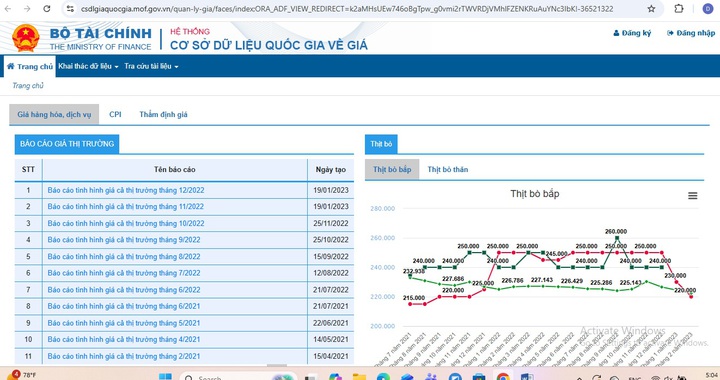The width and height of the screenshot is (720, 380).
Task: Go back with the browser back arrow
Action: pyautogui.click(x=8, y=9)
